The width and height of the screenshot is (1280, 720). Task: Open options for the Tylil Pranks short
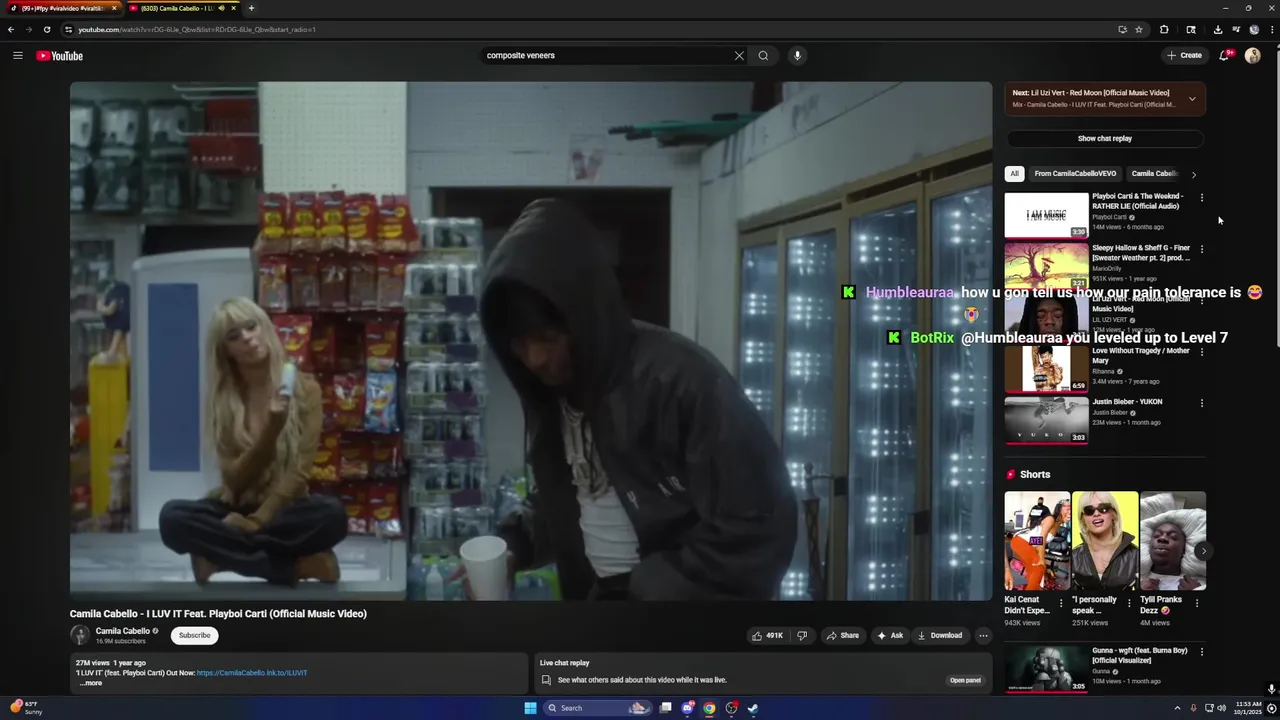pos(1197,603)
